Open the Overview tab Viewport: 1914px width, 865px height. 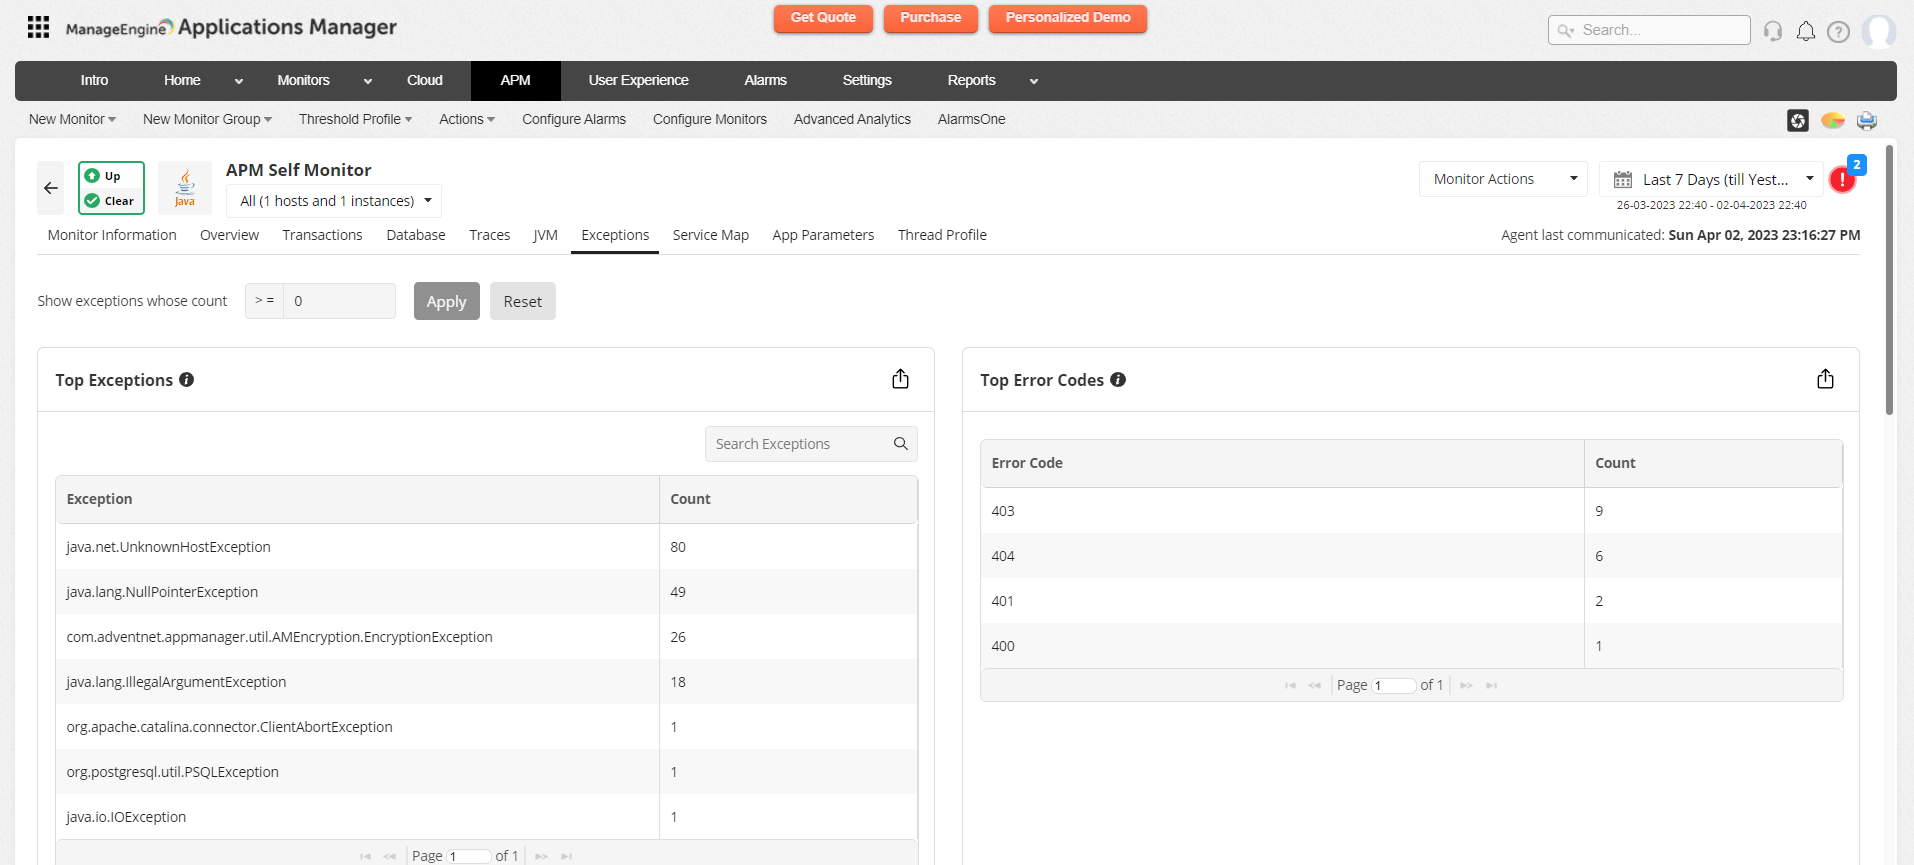pos(229,235)
